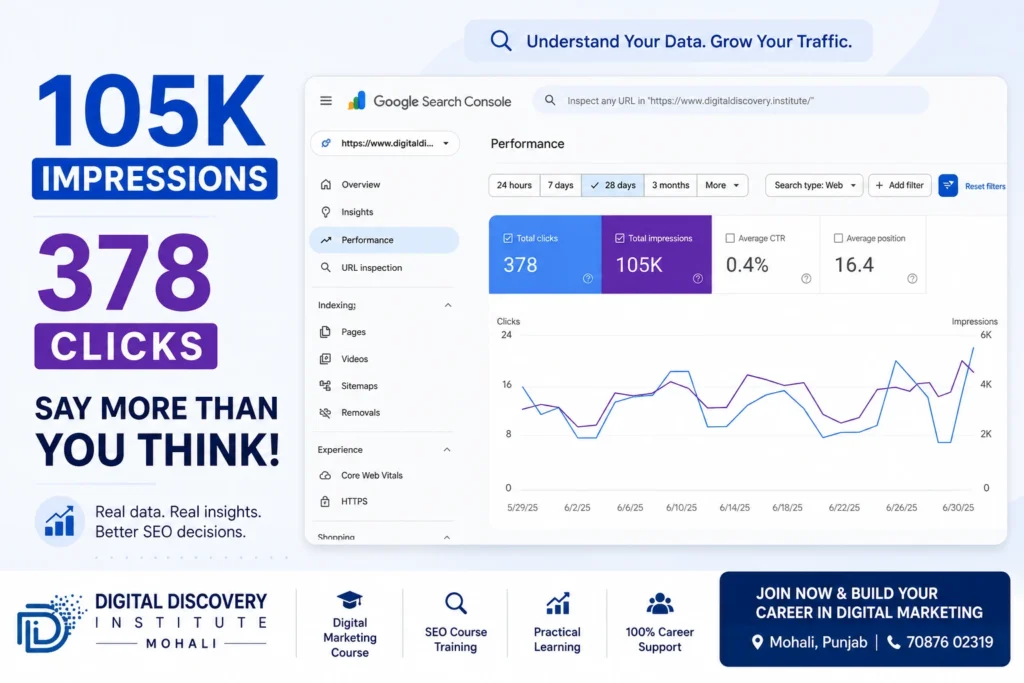Screen dimensions: 1024x683
Task: Click the URL inspection search magnifier icon
Action: pyautogui.click(x=550, y=100)
